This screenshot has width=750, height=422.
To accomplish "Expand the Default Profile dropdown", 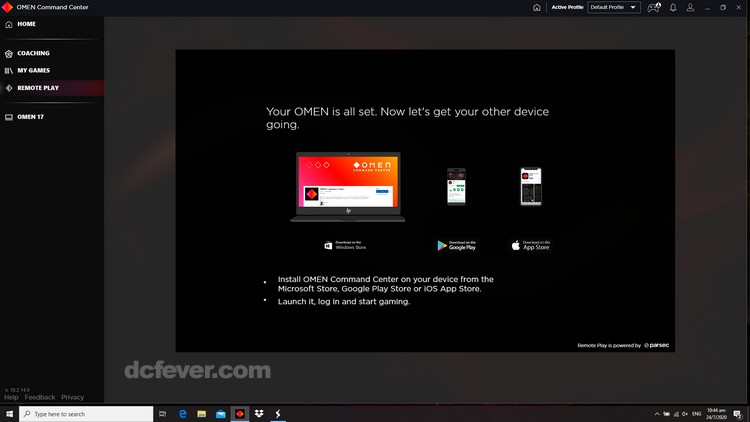I will tap(614, 7).
